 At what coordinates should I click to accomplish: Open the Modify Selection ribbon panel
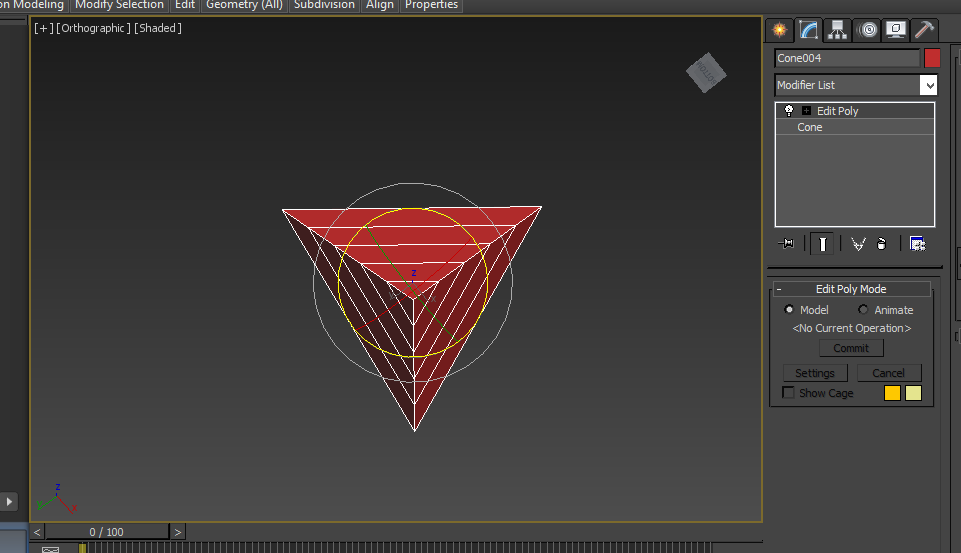tap(120, 5)
